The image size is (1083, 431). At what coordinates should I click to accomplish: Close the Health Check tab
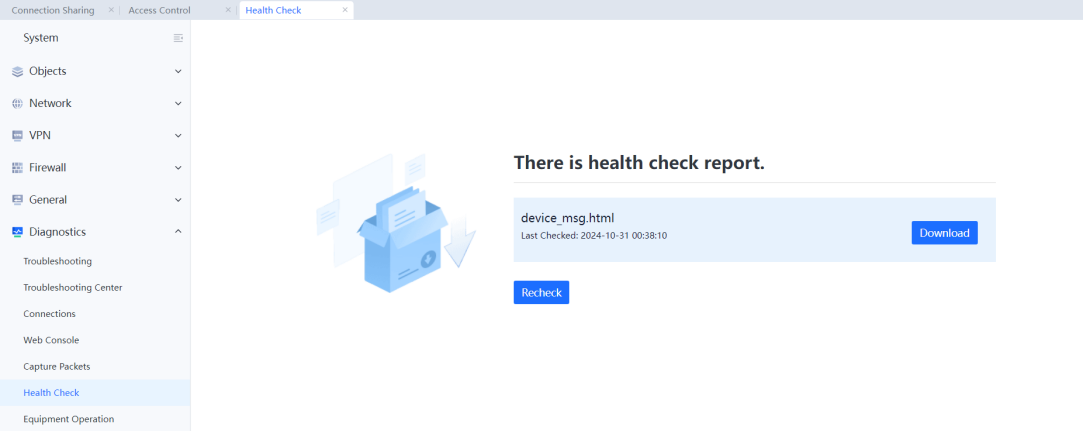tap(345, 10)
